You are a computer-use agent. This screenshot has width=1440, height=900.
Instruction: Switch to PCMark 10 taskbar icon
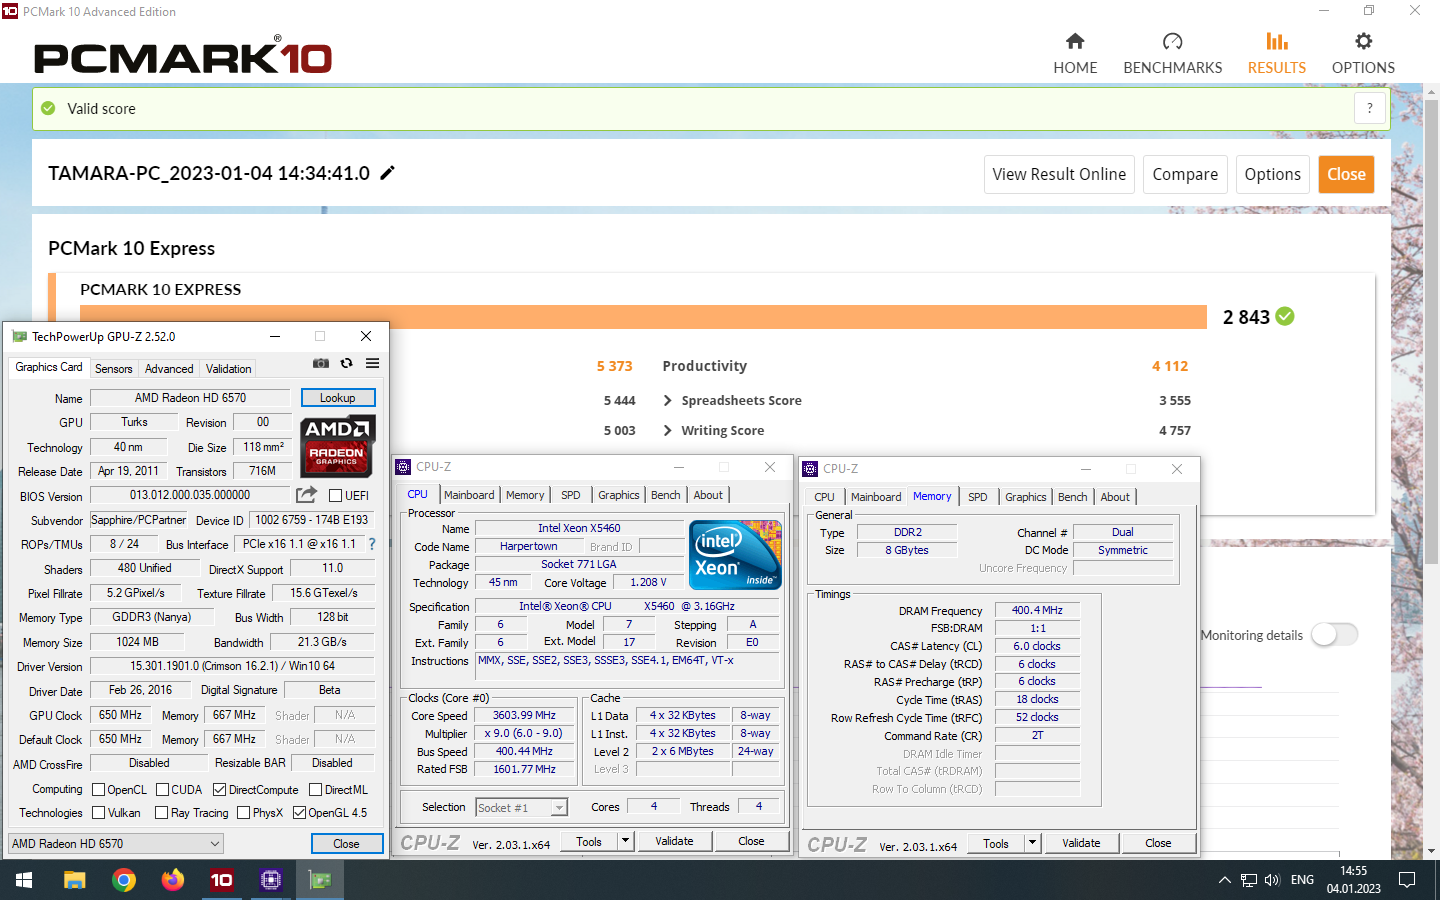tap(222, 880)
